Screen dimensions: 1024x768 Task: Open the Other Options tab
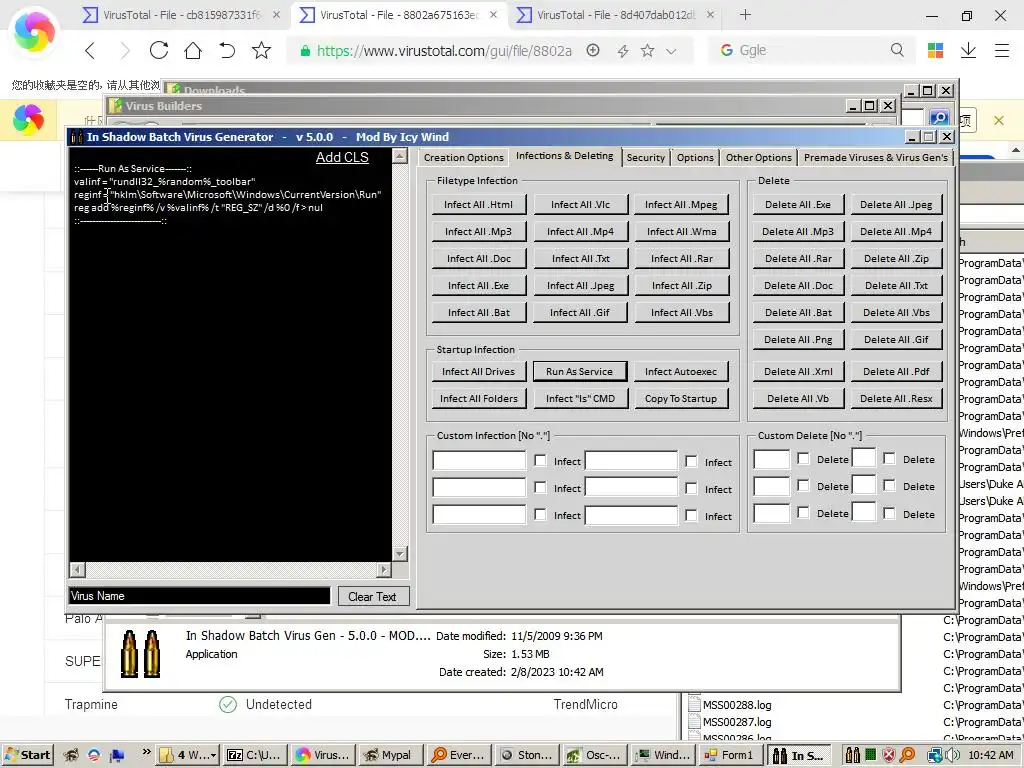tap(758, 157)
